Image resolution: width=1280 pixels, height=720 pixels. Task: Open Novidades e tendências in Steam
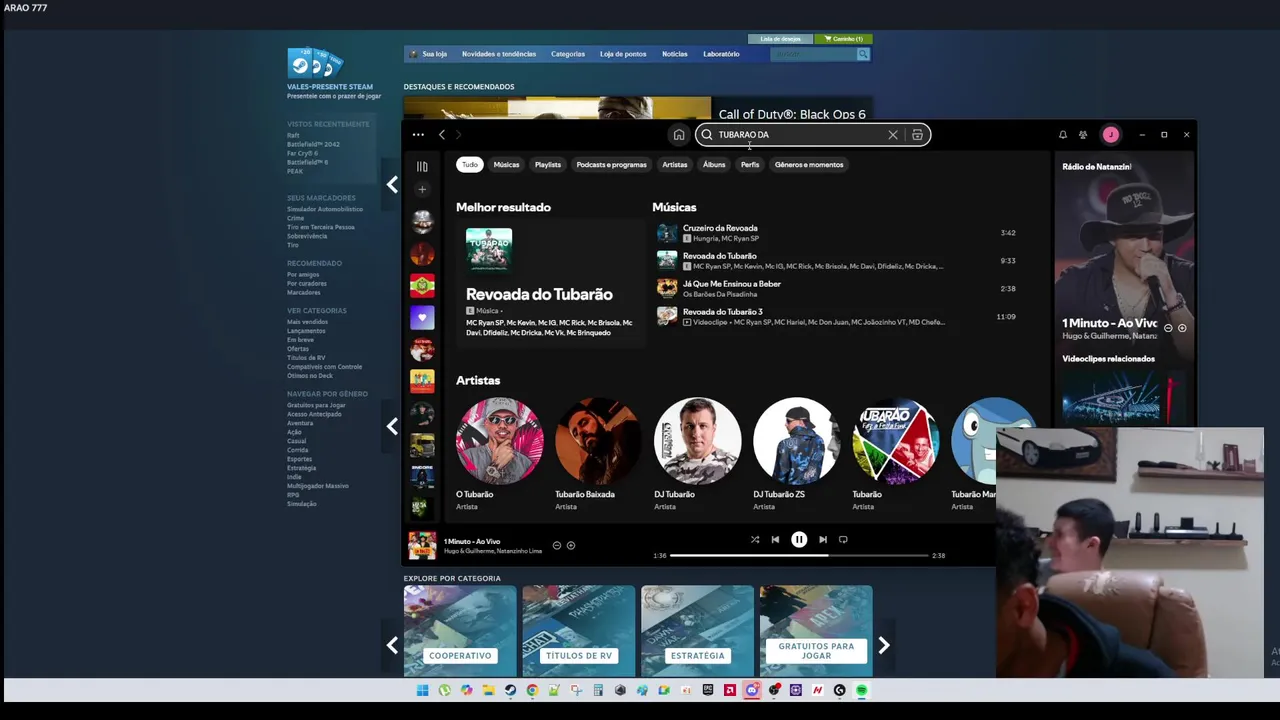[499, 54]
